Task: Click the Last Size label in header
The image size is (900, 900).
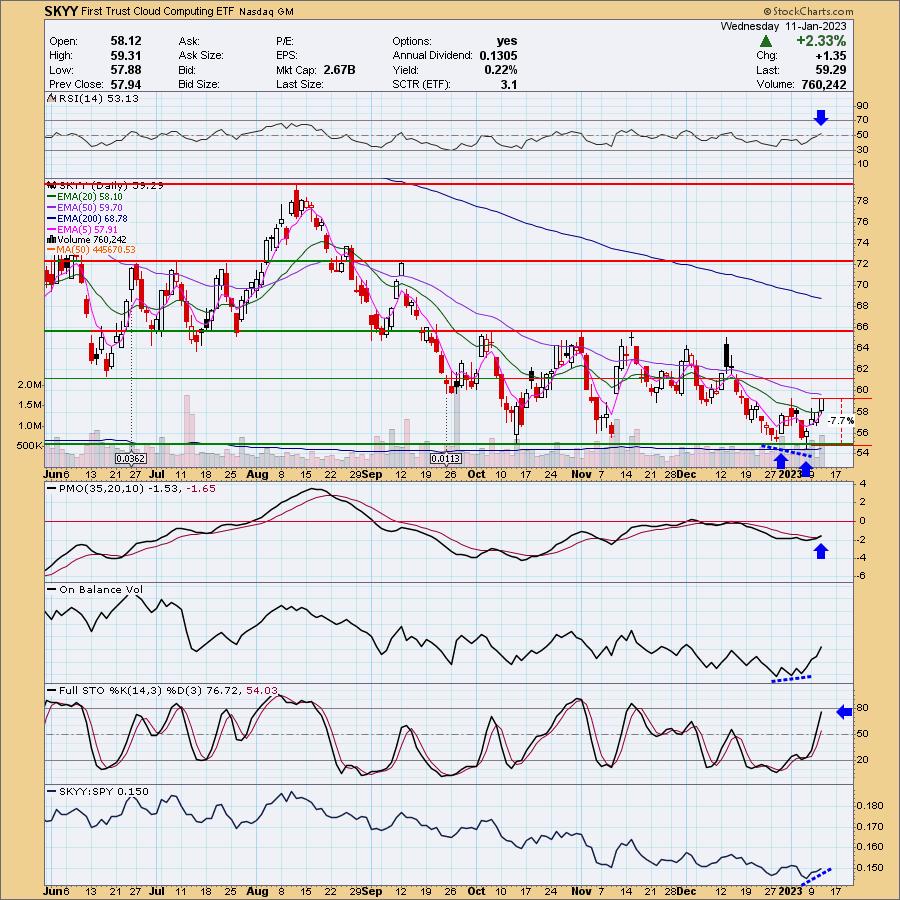Action: 300,84
